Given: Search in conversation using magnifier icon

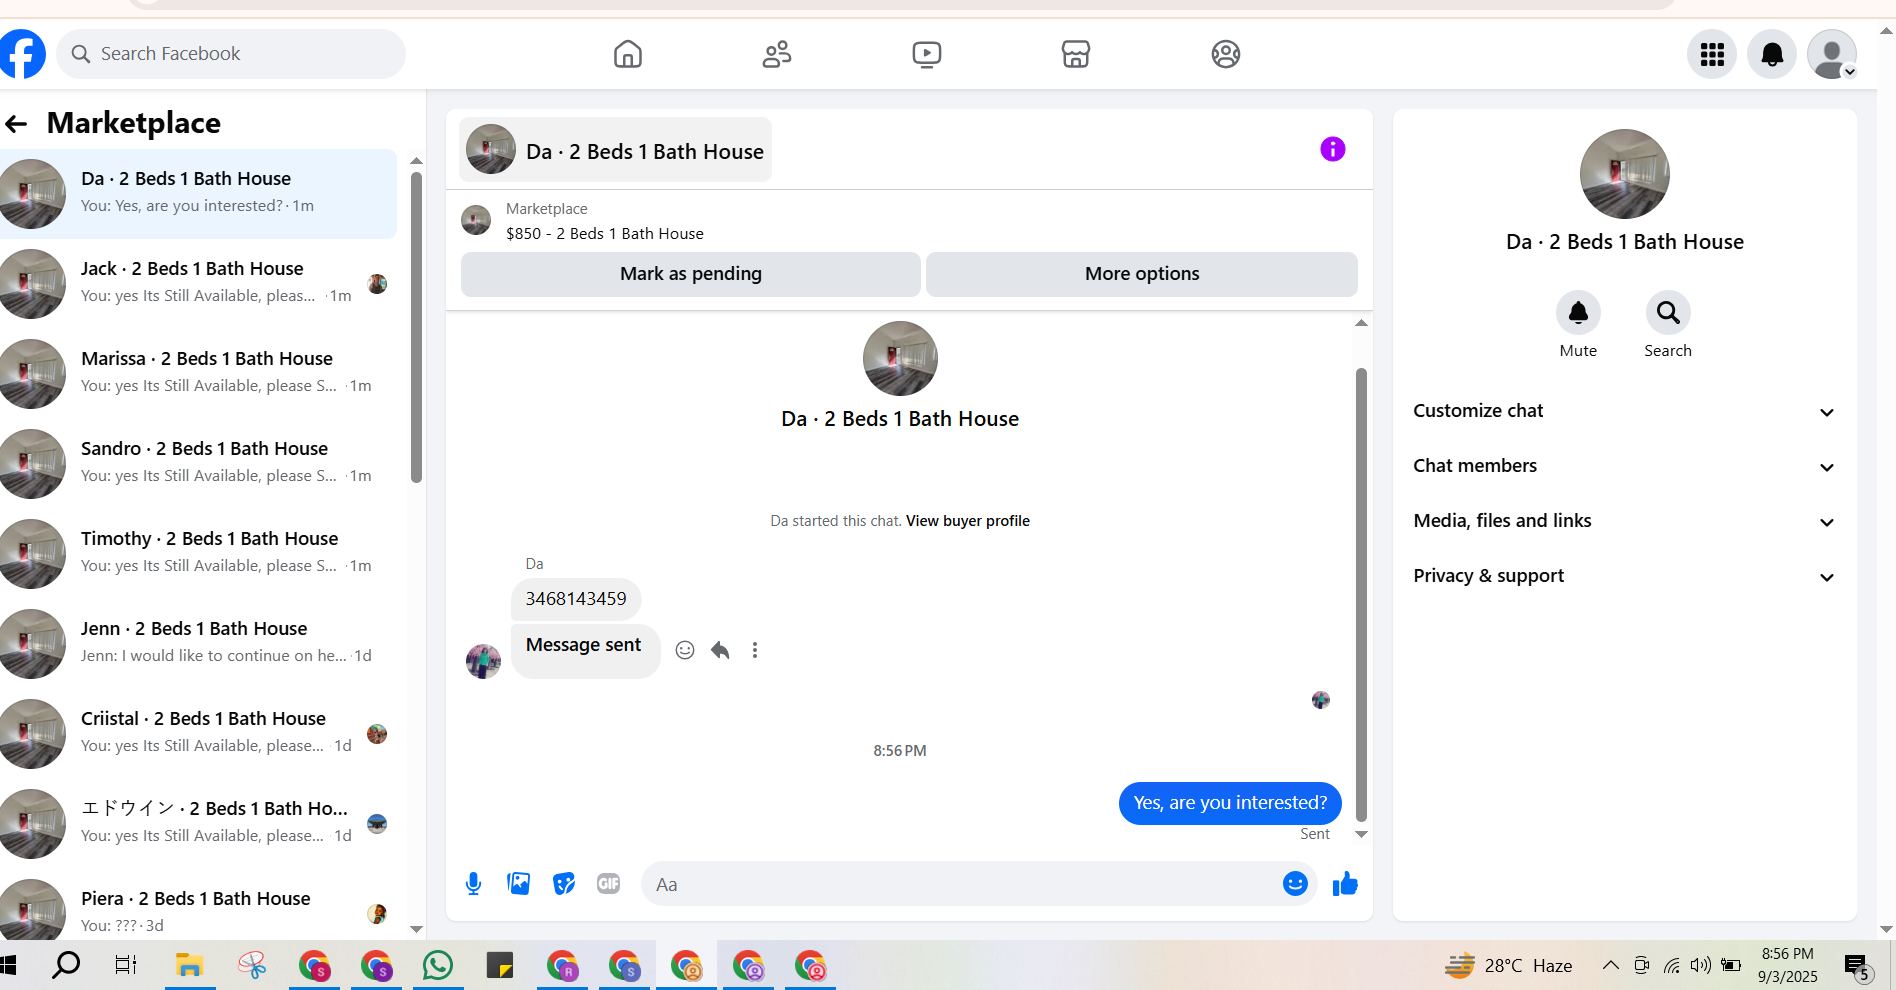Looking at the screenshot, I should click(1668, 313).
